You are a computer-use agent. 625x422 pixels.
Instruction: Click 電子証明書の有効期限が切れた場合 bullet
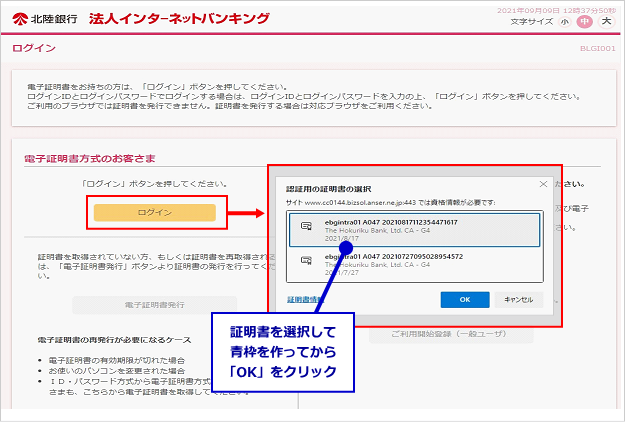tap(117, 360)
